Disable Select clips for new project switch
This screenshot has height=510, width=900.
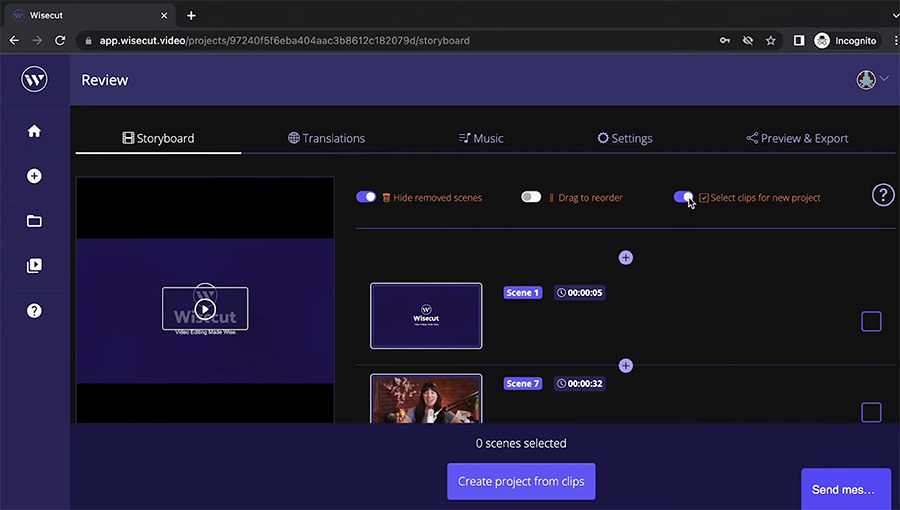pos(683,197)
